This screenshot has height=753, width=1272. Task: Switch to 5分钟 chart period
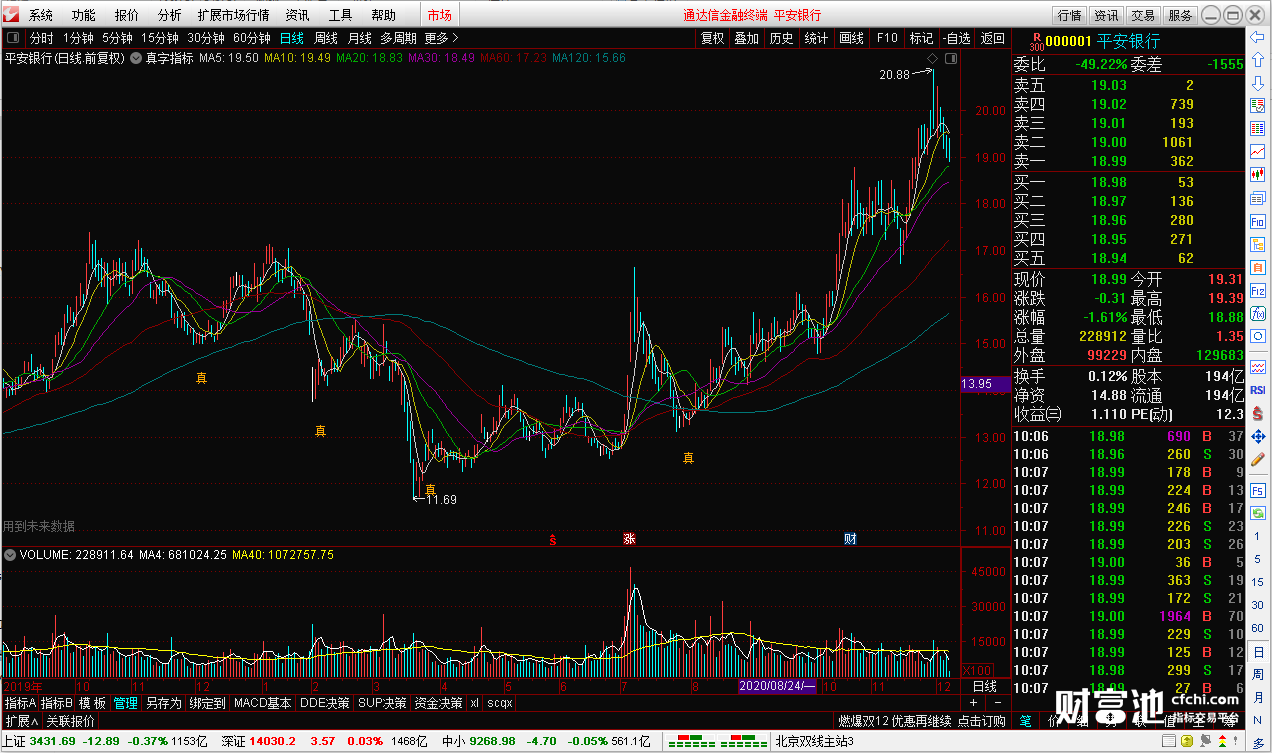pyautogui.click(x=117, y=38)
